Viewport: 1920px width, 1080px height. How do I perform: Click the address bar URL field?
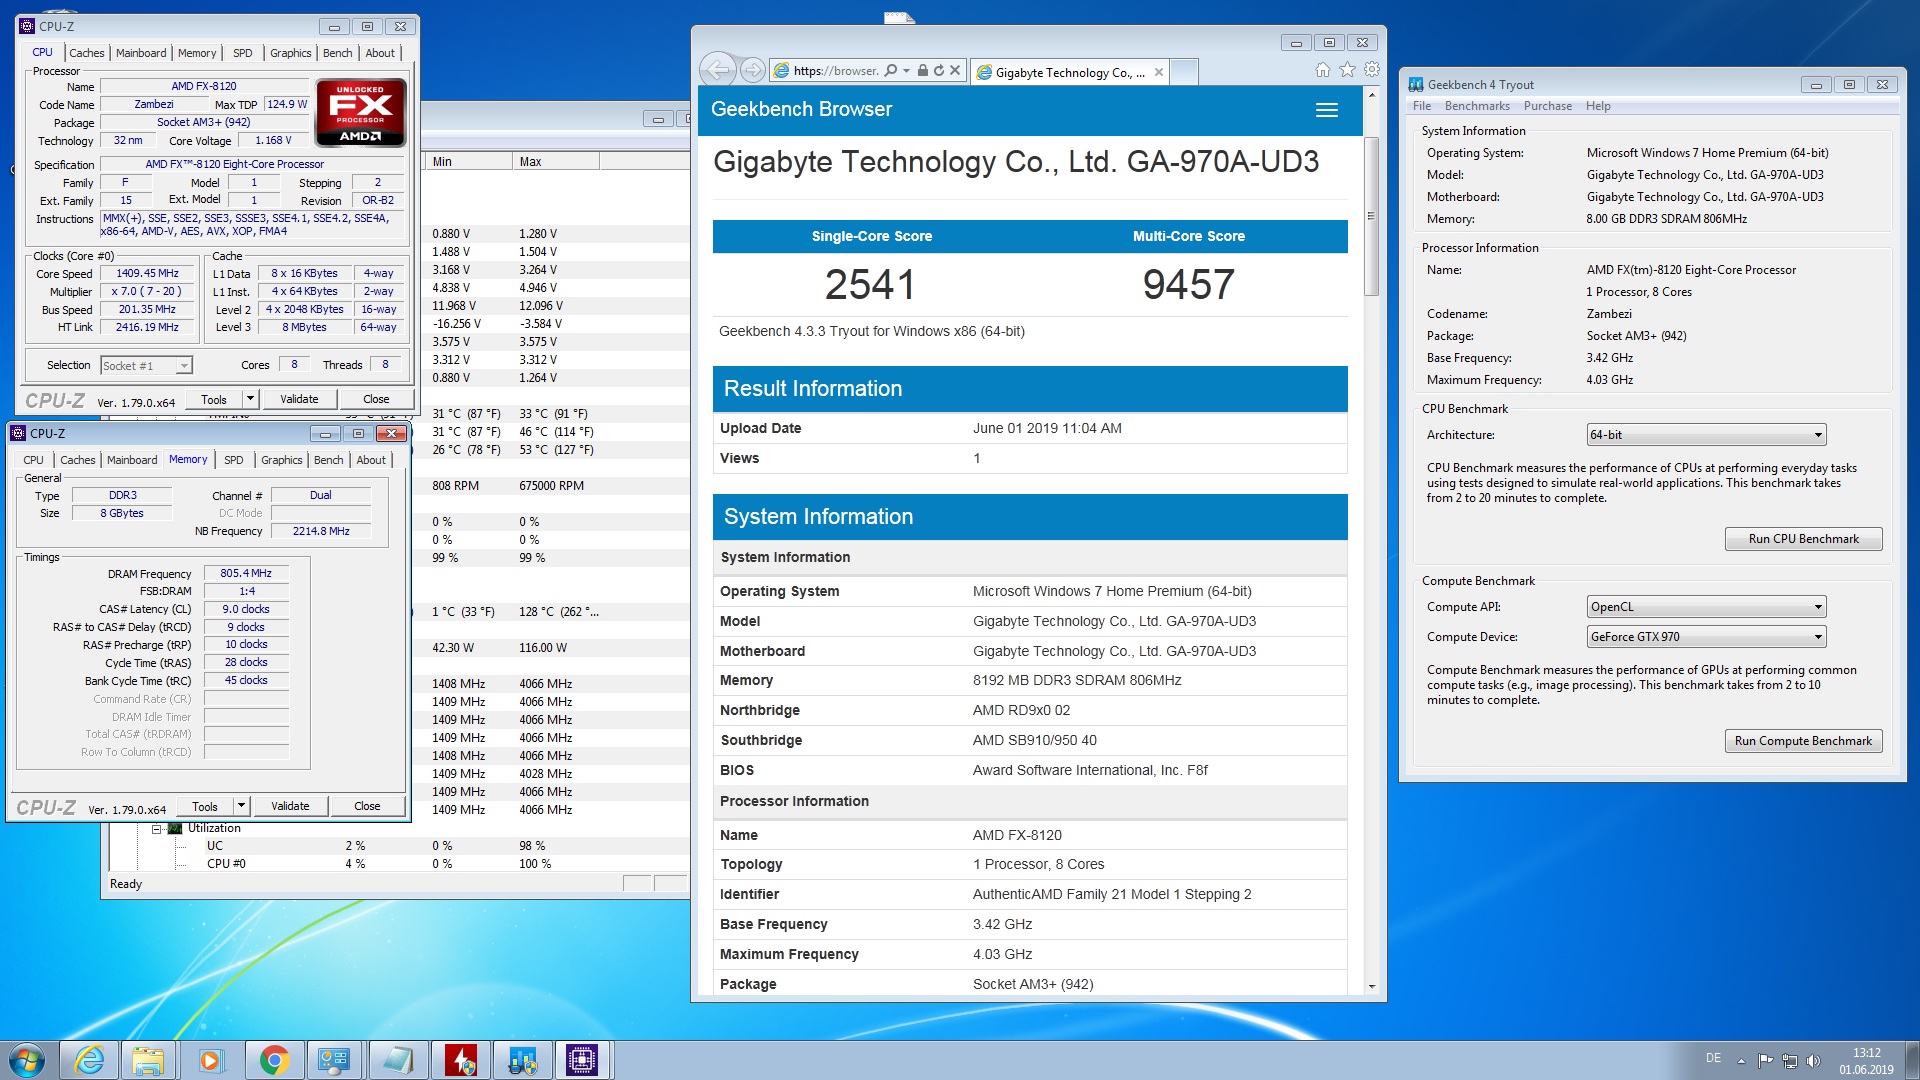tap(835, 70)
